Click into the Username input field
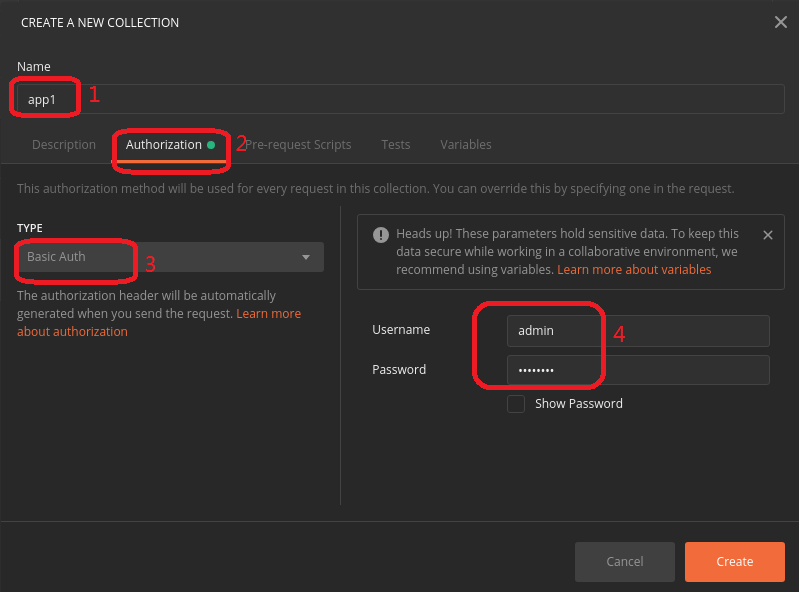Screen dimensions: 799x592 pyautogui.click(x=637, y=330)
